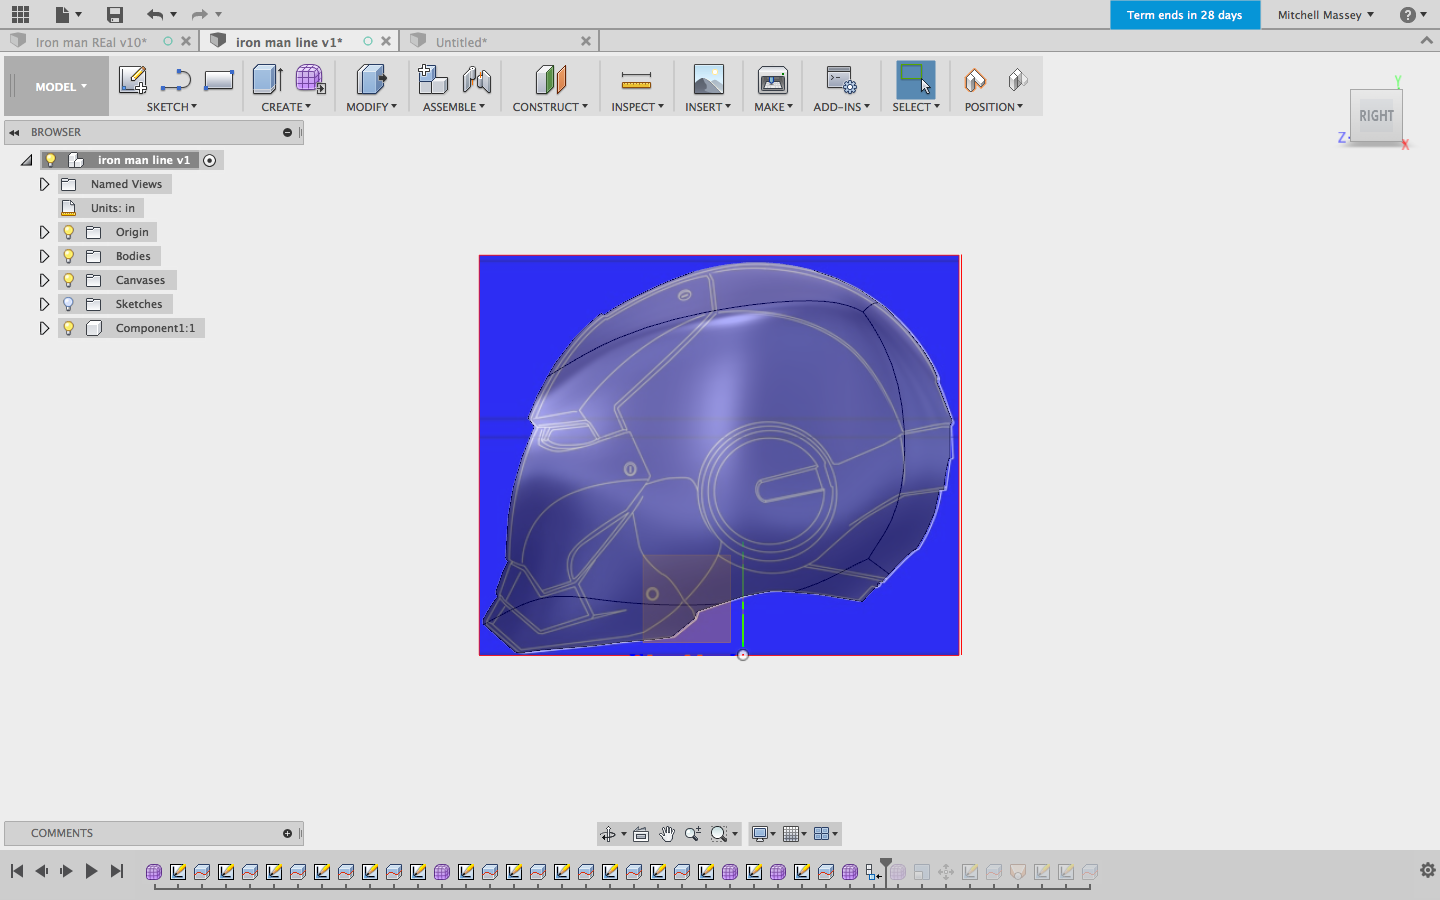Click the Save icon
The height and width of the screenshot is (900, 1440).
pyautogui.click(x=115, y=14)
